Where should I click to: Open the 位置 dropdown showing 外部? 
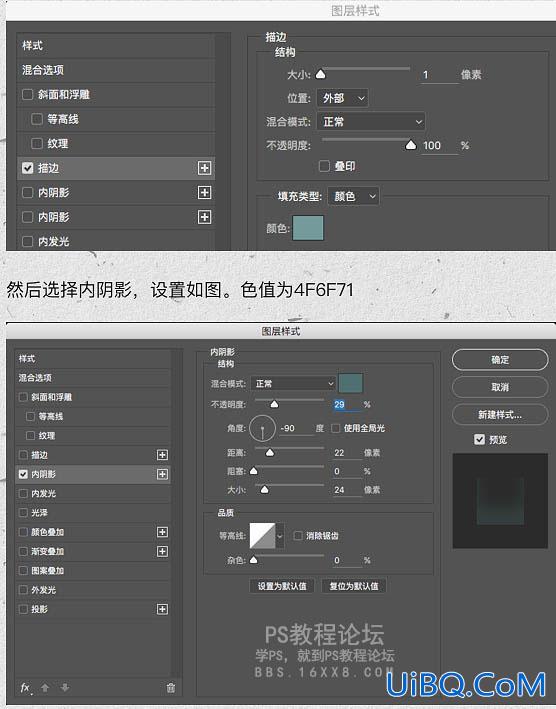coord(343,98)
